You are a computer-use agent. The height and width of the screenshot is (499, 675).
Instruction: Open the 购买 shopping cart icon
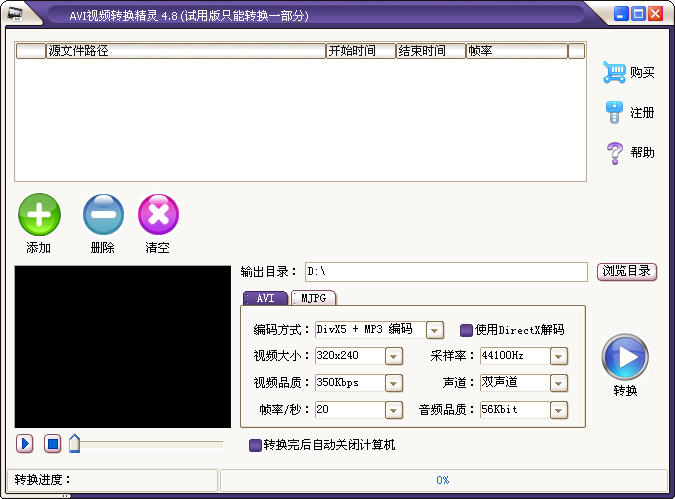pyautogui.click(x=614, y=72)
